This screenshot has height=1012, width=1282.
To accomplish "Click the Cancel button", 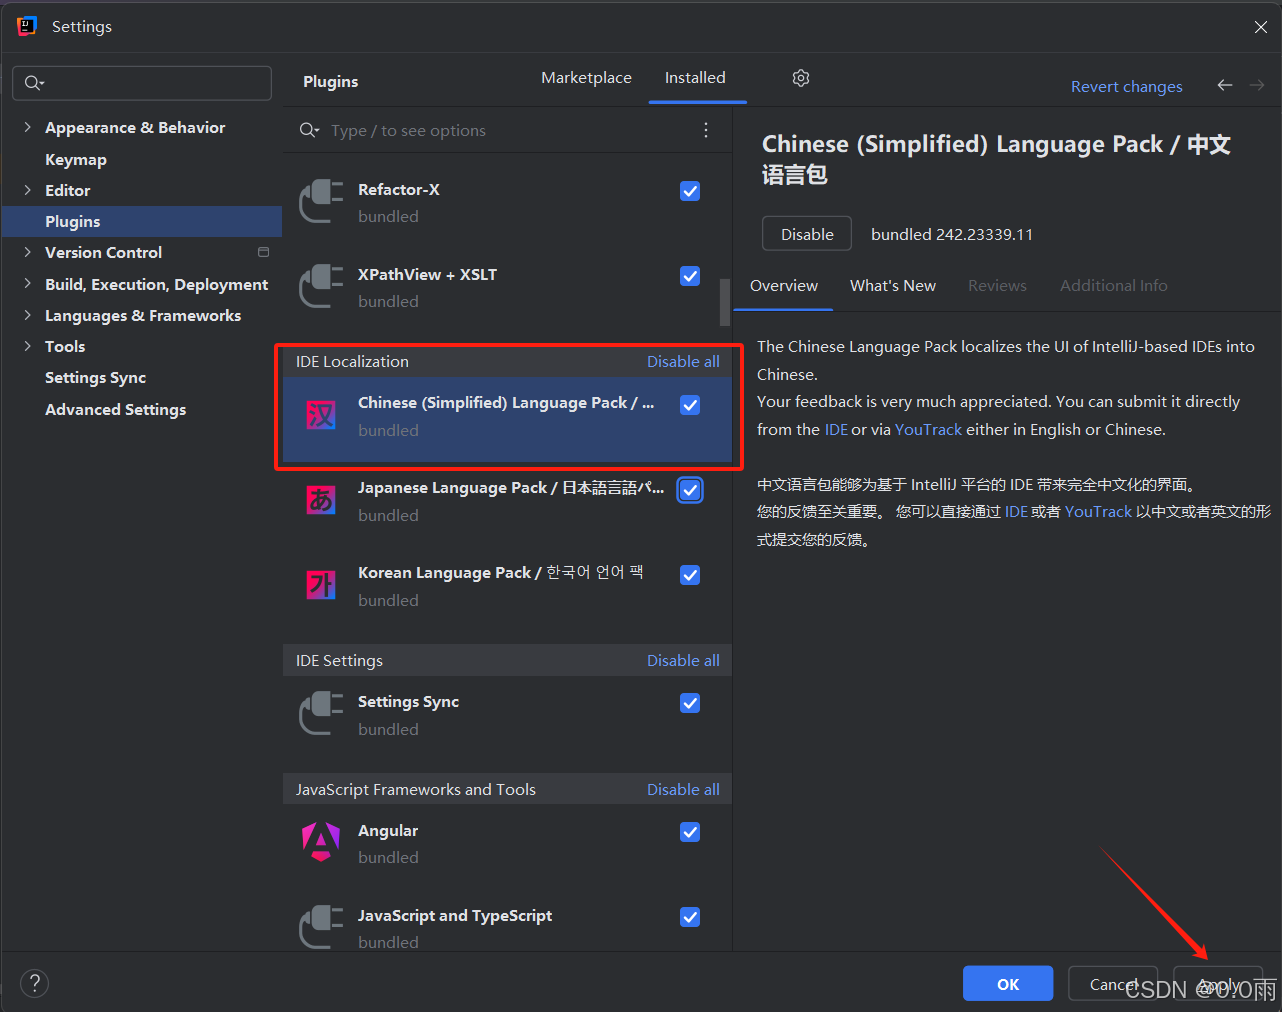I will [1113, 984].
